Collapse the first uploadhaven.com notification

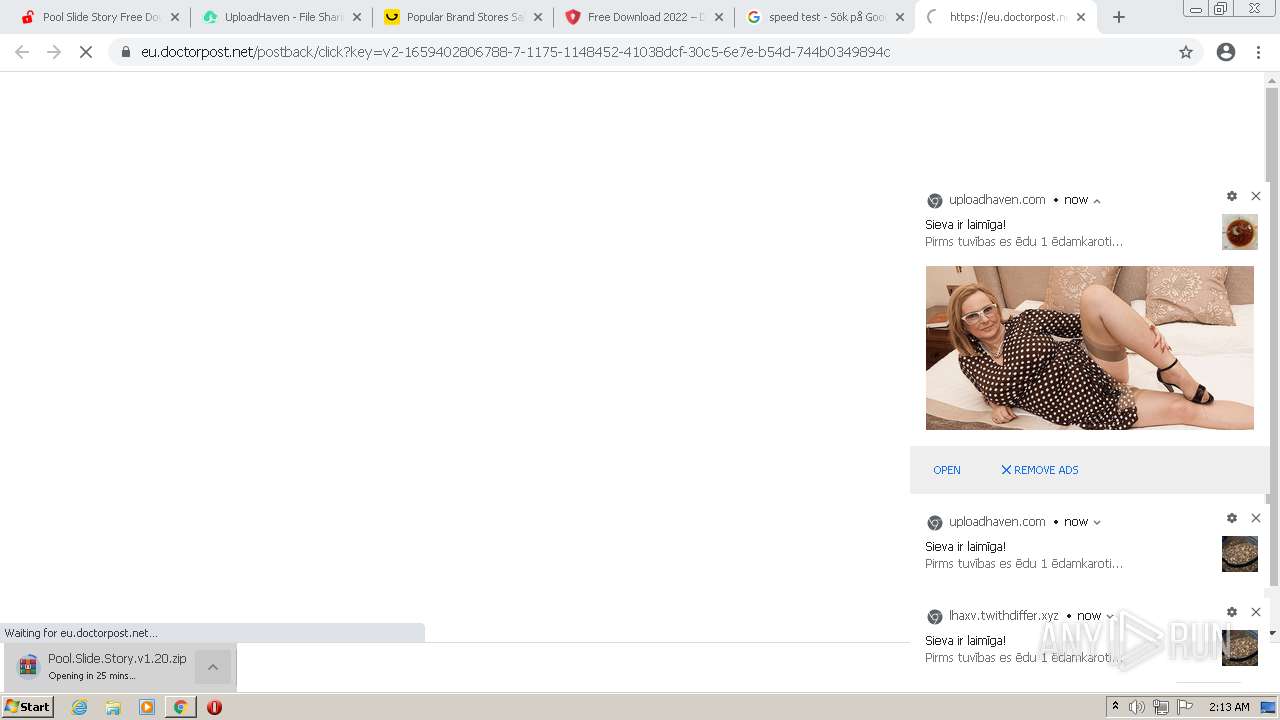pyautogui.click(x=1097, y=201)
